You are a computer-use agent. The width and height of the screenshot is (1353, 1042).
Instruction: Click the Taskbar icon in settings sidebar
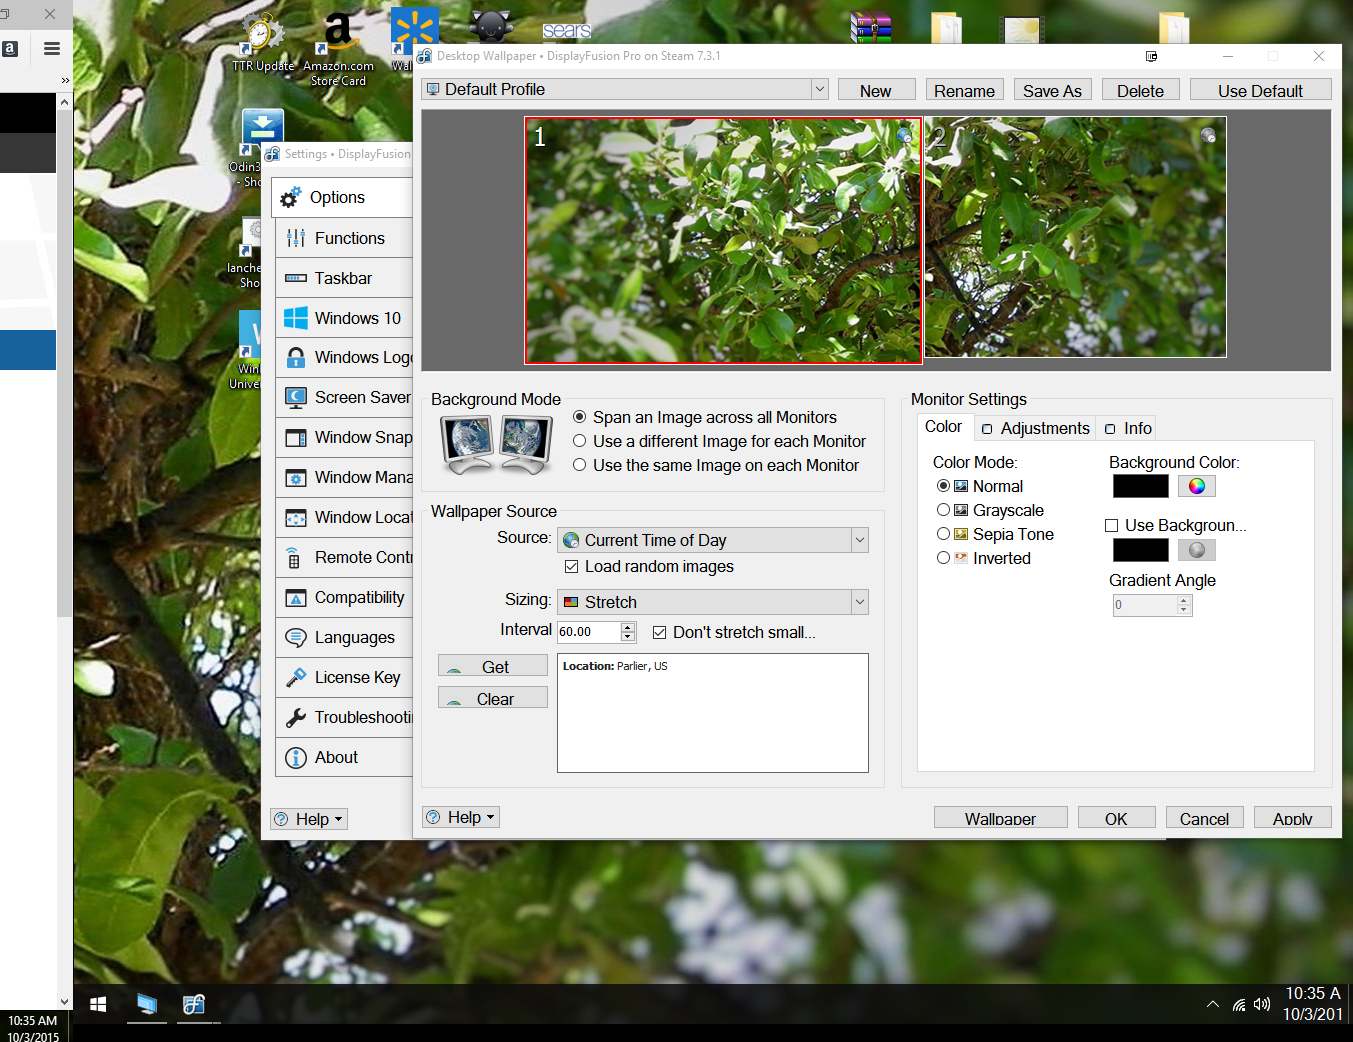coord(296,278)
